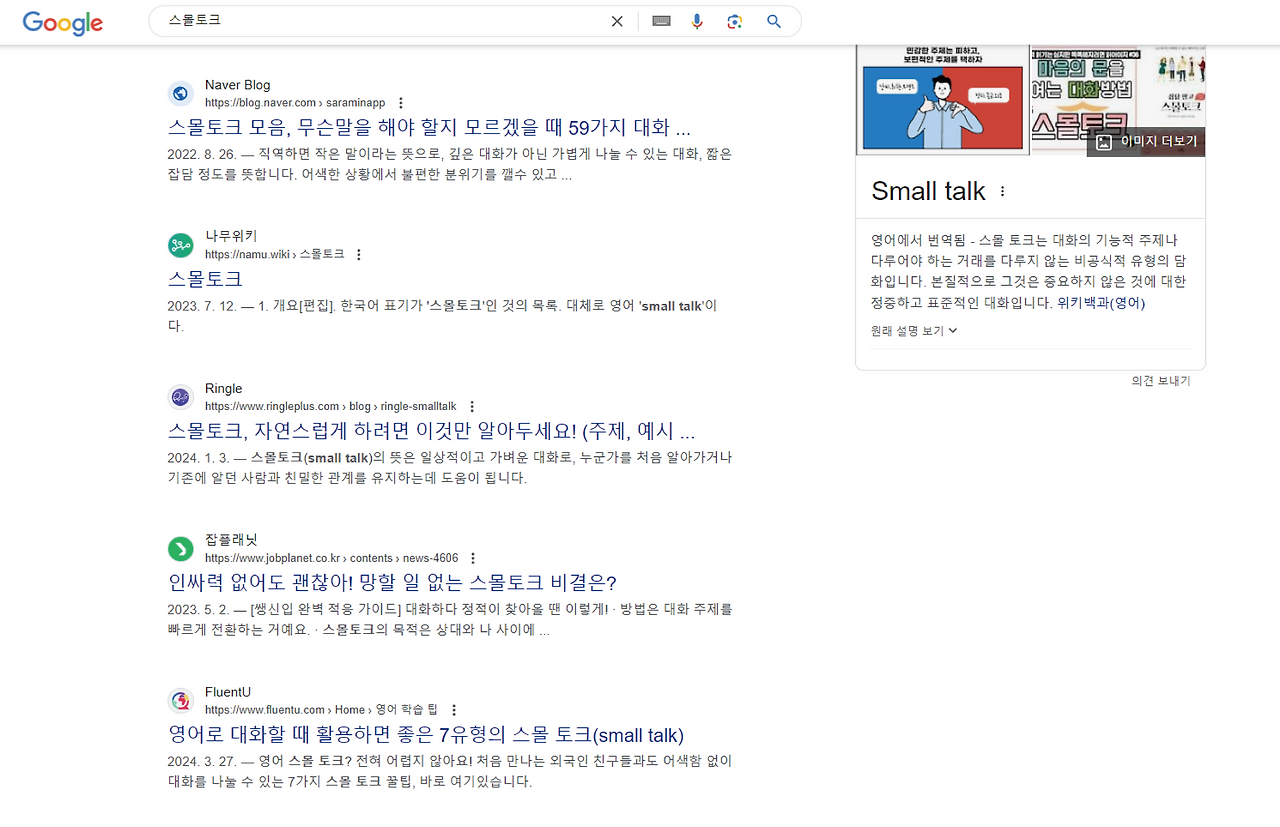This screenshot has height=827, width=1280.
Task: Open Google Lens image search
Action: [735, 21]
